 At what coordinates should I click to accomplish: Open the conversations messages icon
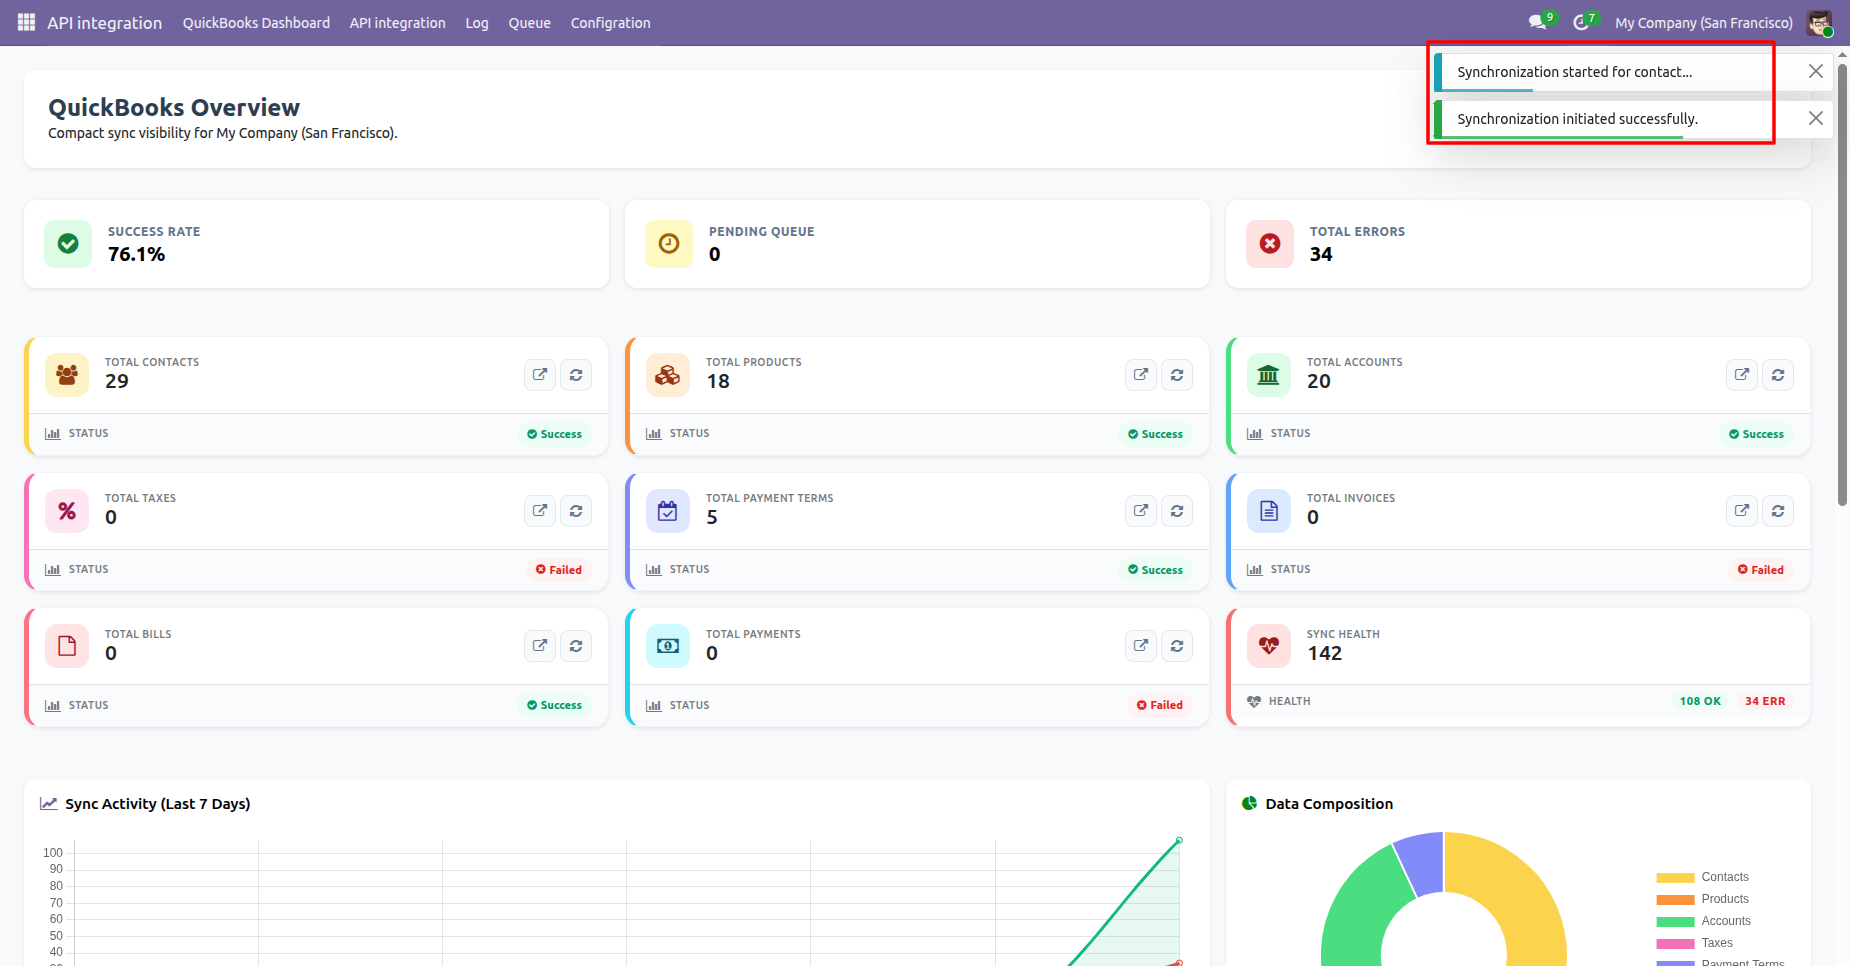(x=1538, y=22)
